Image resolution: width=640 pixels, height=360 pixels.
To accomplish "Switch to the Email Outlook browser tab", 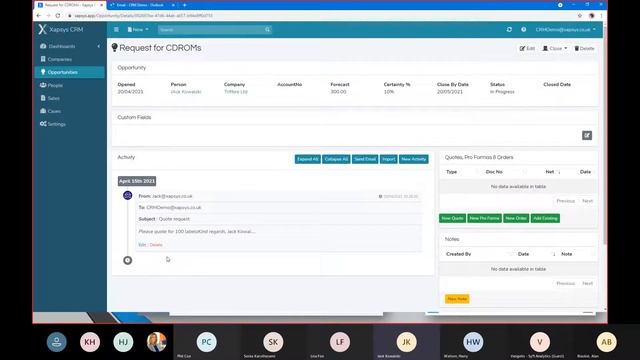I will pos(141,5).
